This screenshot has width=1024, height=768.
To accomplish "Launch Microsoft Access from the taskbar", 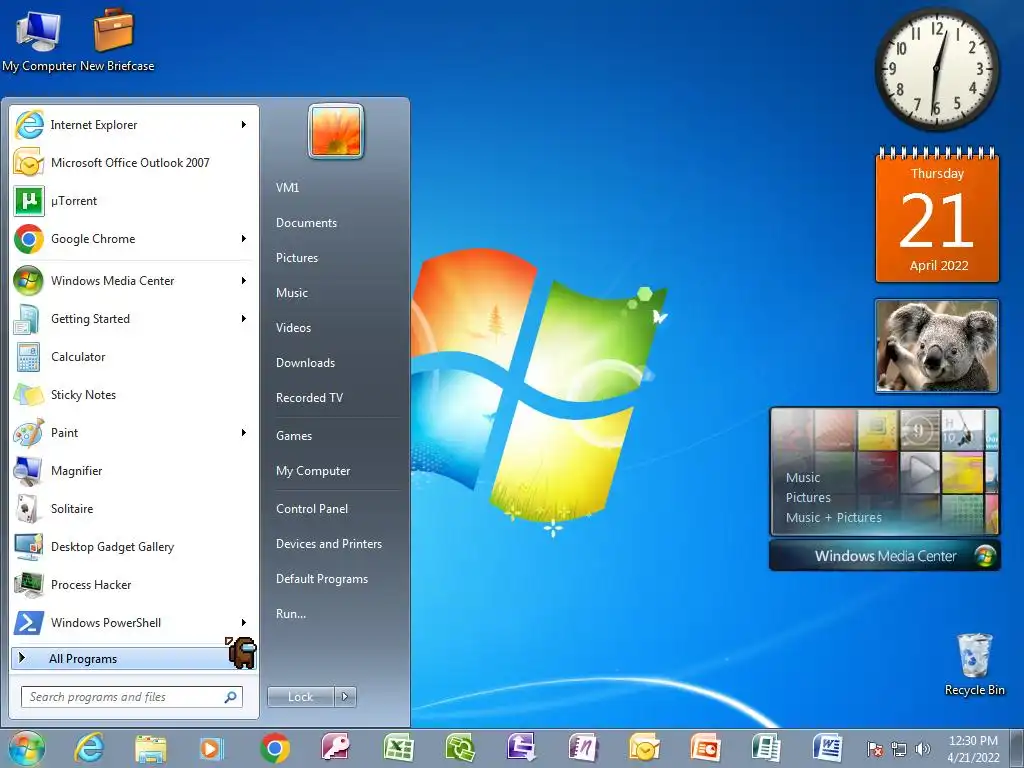I will coord(336,748).
